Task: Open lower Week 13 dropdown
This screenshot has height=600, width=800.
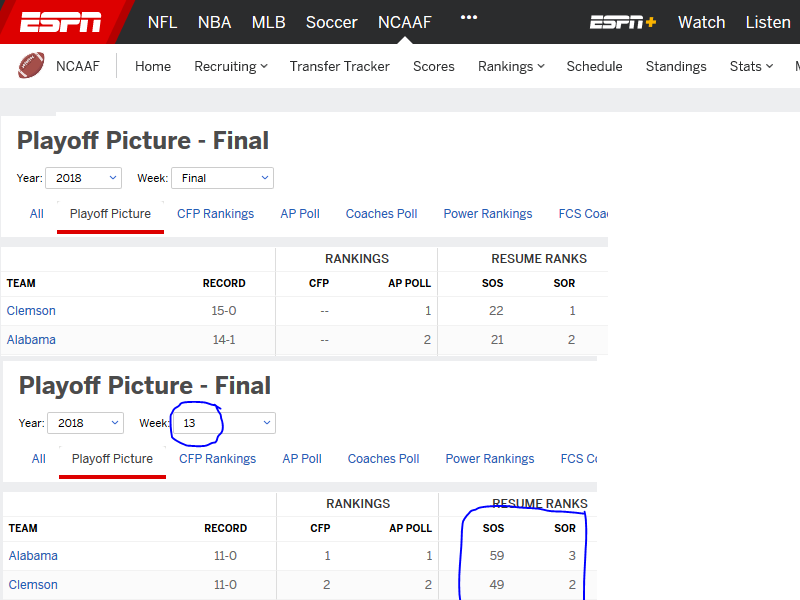Action: [224, 423]
